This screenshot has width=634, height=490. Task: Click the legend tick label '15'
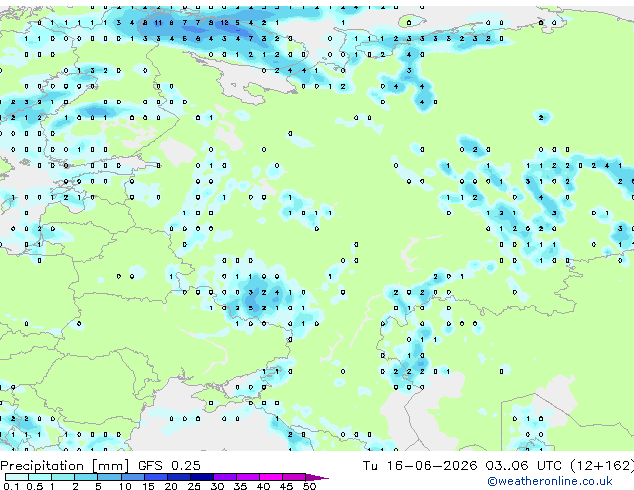148,486
